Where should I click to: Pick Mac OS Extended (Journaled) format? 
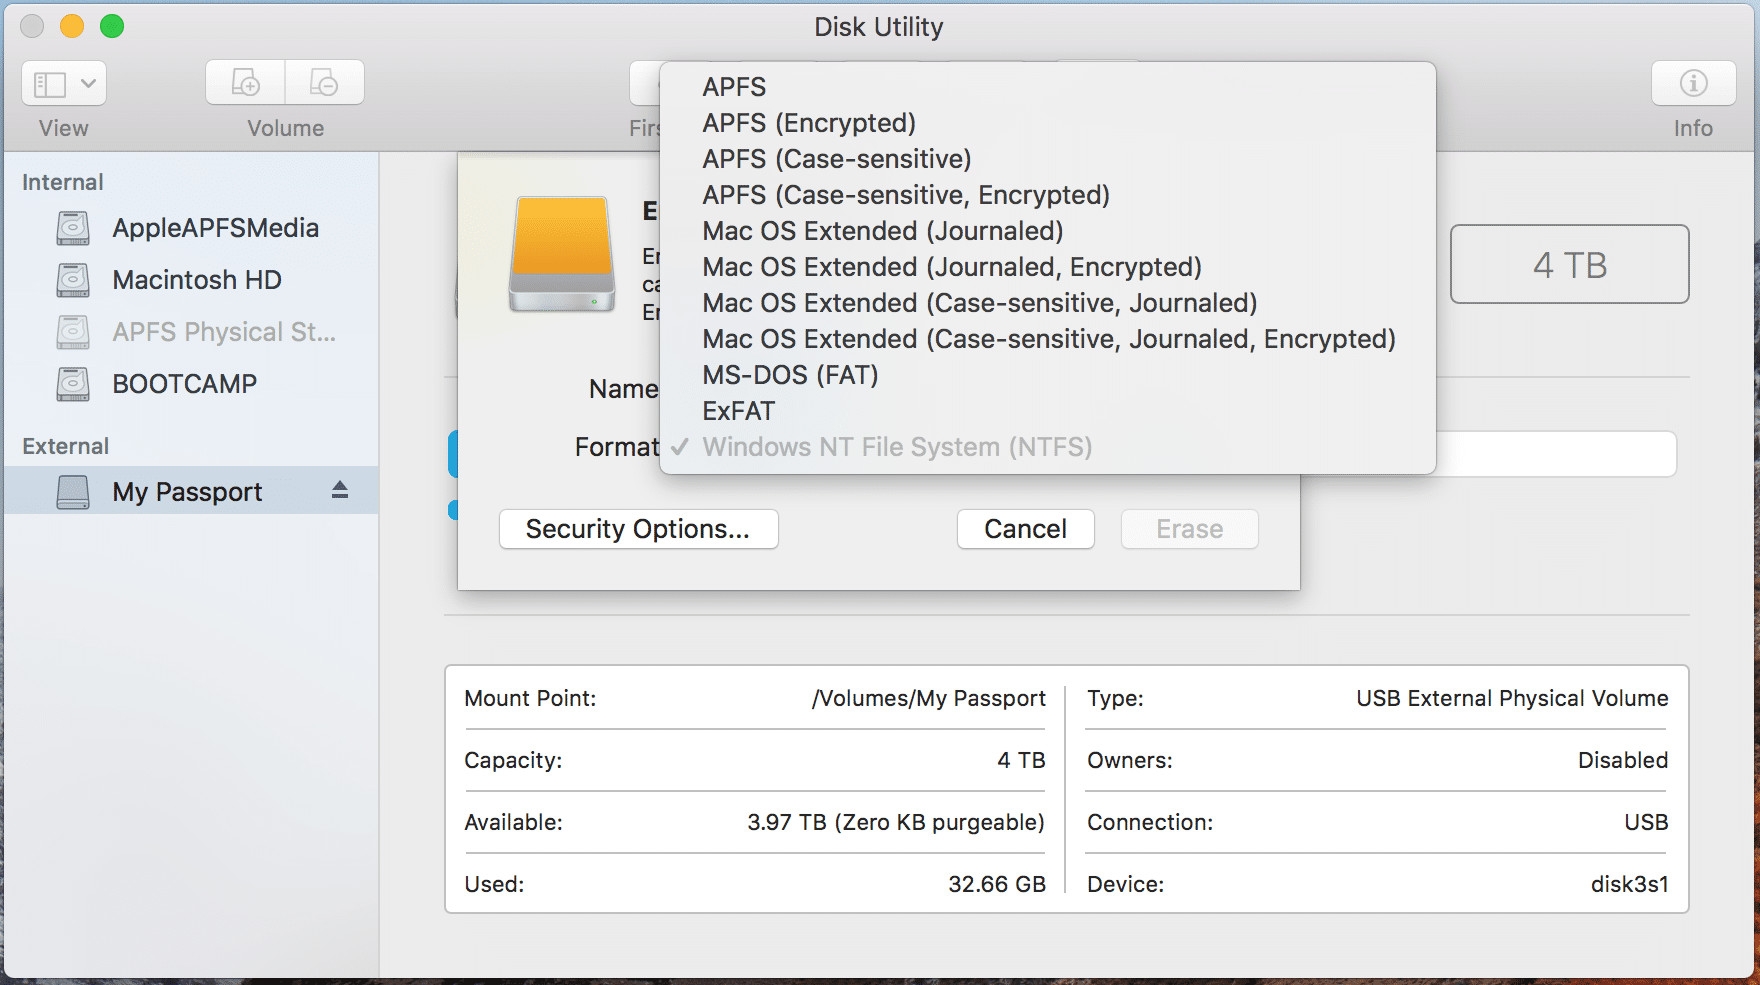[x=882, y=231]
